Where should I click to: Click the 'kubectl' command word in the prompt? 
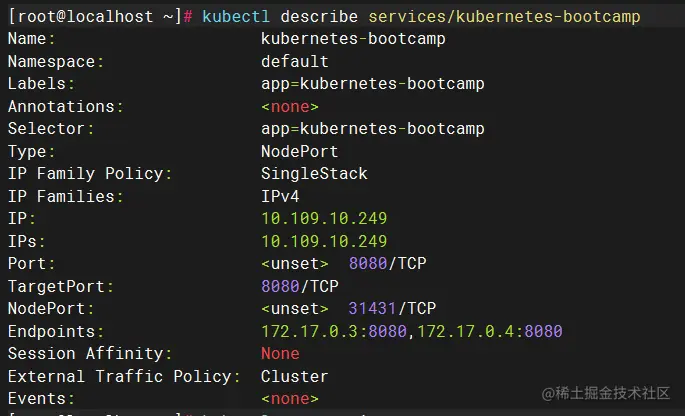[x=236, y=17]
